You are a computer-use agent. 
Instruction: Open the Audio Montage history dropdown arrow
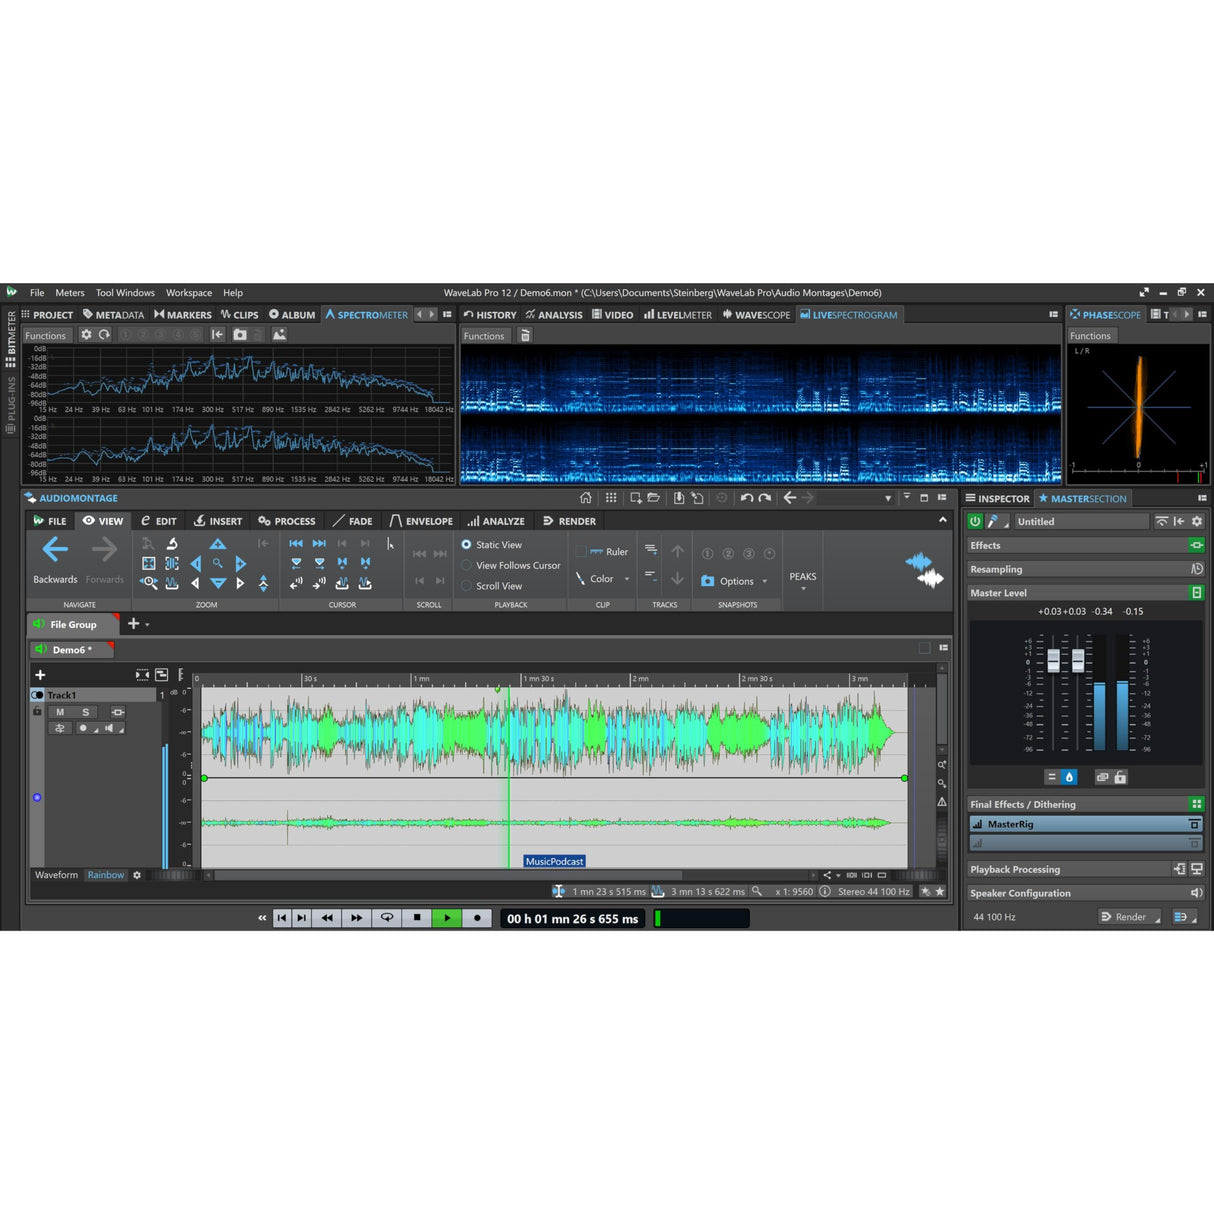[888, 498]
